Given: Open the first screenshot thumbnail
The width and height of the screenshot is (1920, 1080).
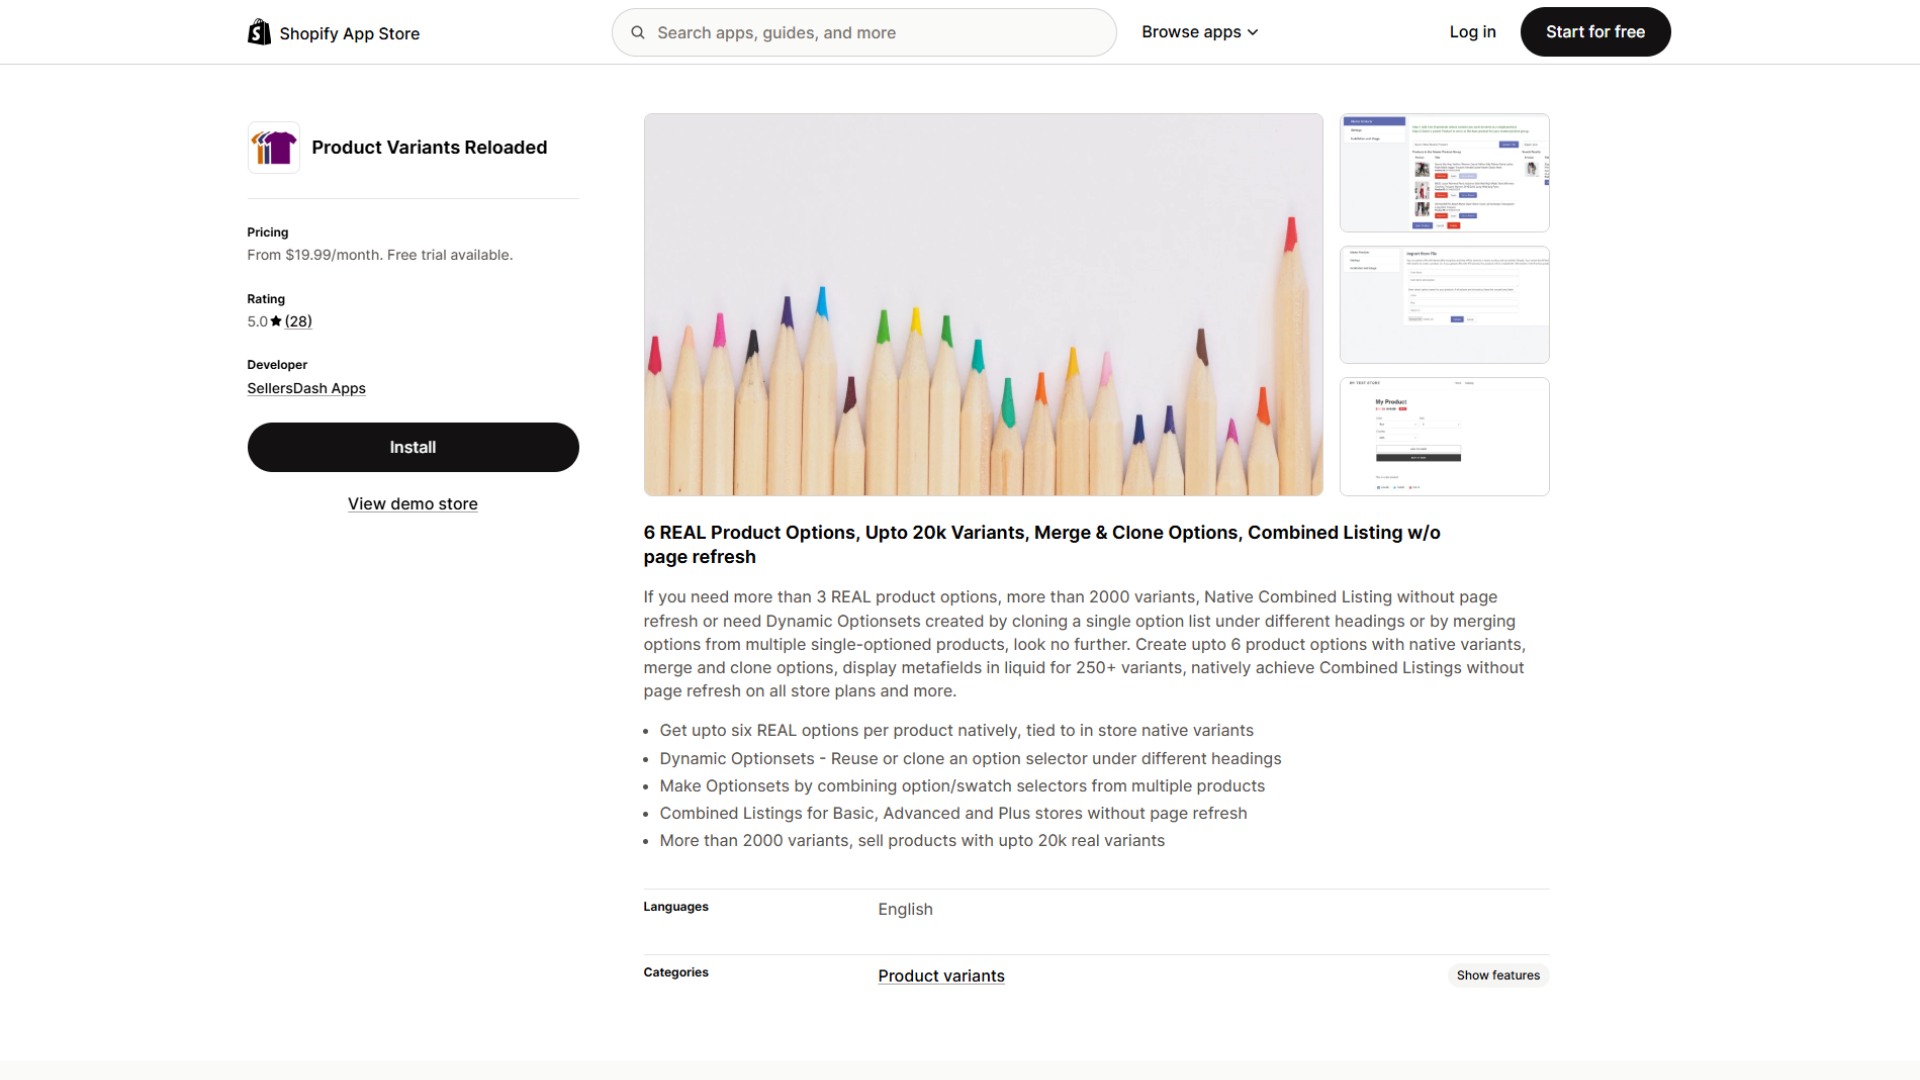Looking at the screenshot, I should pyautogui.click(x=1444, y=173).
